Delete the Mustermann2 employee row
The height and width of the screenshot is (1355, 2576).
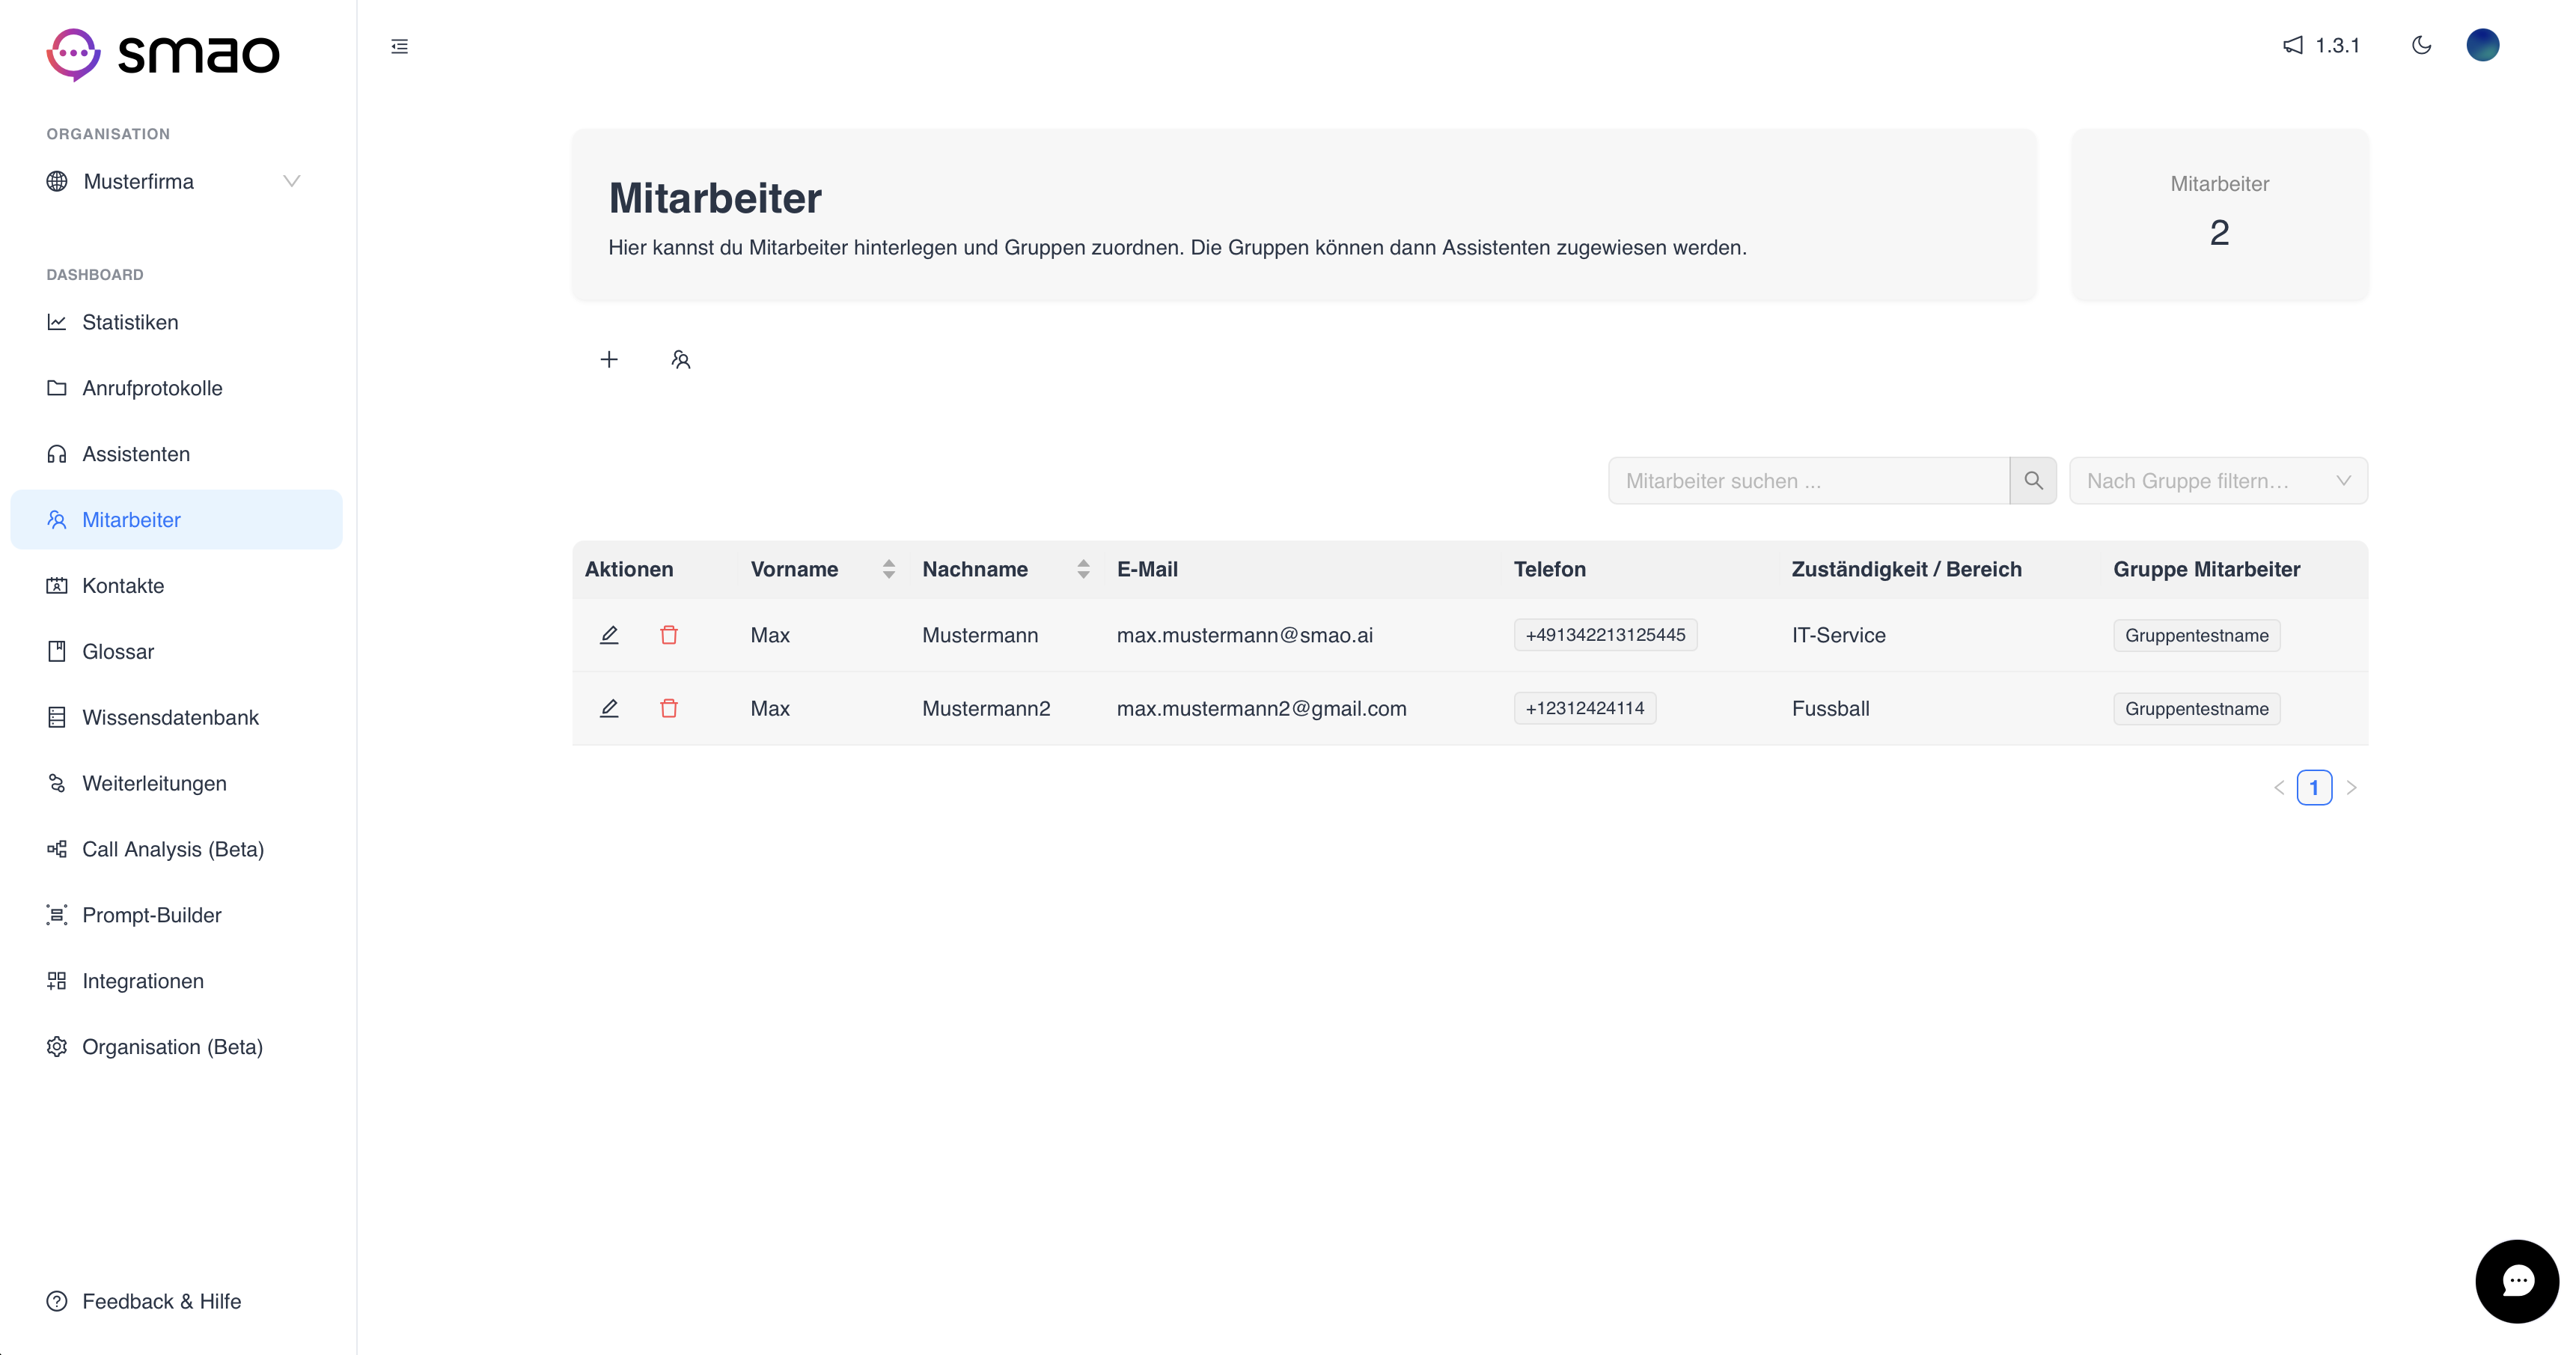pyautogui.click(x=669, y=708)
